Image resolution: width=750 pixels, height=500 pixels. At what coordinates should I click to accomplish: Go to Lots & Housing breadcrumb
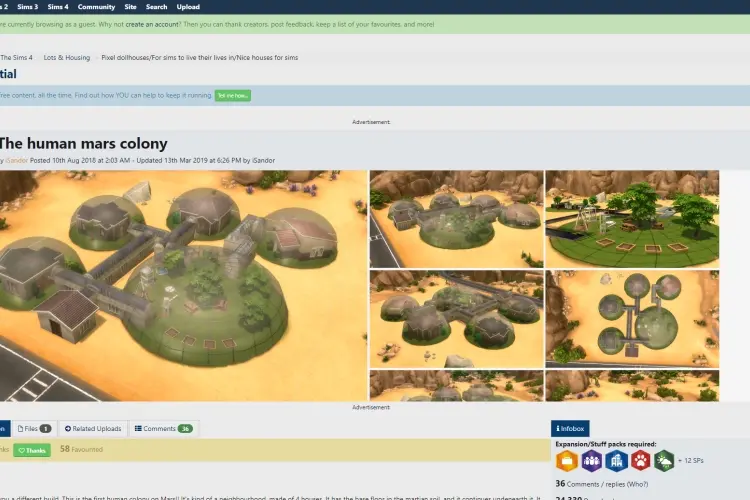(66, 57)
